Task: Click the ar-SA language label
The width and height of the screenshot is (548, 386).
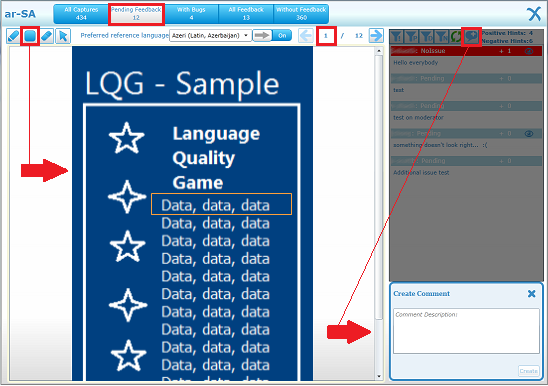Action: pyautogui.click(x=20, y=14)
